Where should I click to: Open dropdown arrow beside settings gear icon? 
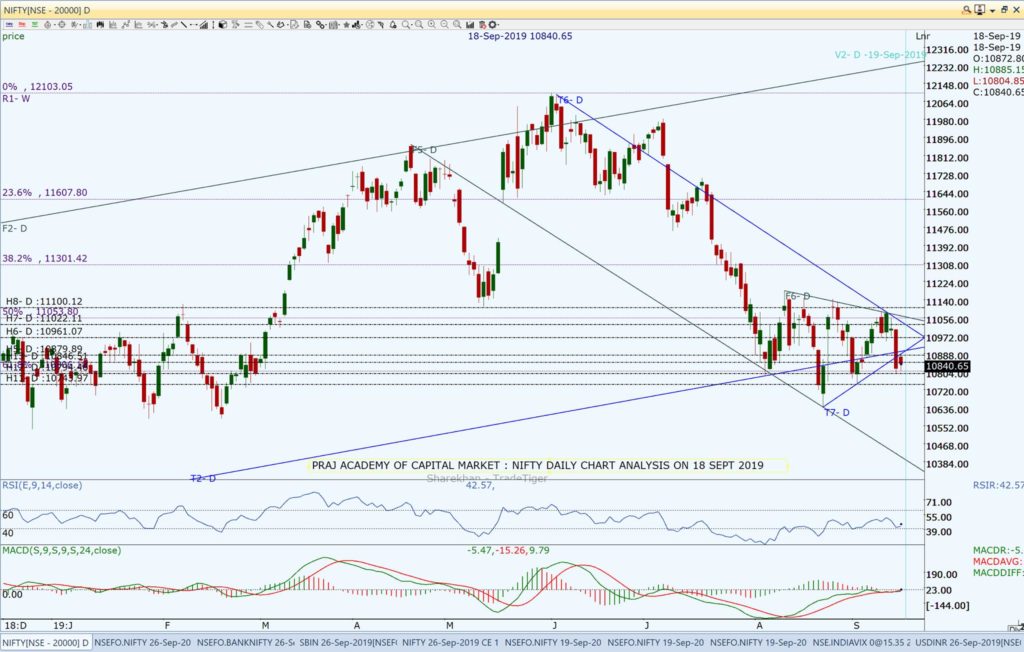click(498, 25)
